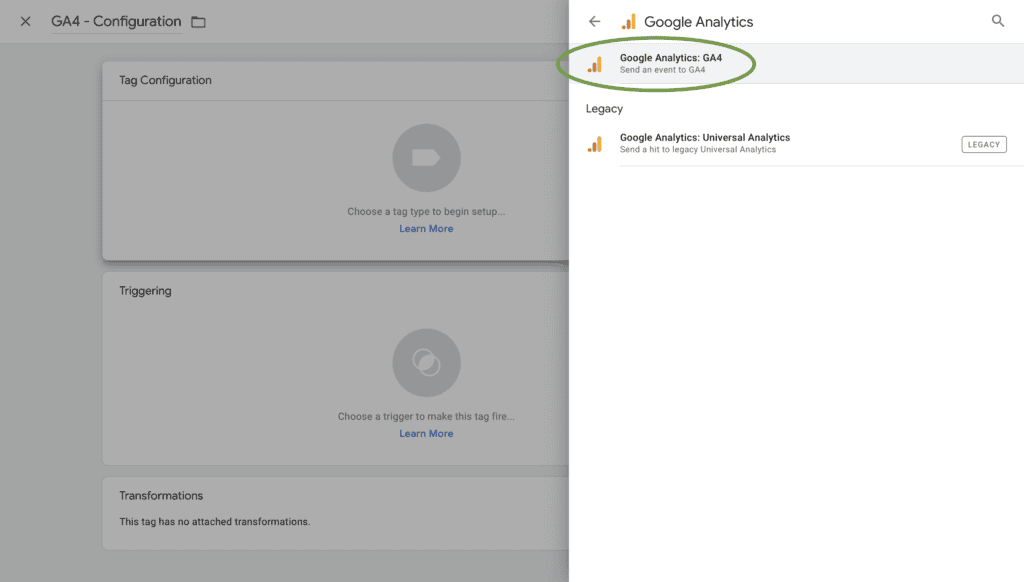Click the LEGACY badge on Universal Analytics

pos(983,144)
